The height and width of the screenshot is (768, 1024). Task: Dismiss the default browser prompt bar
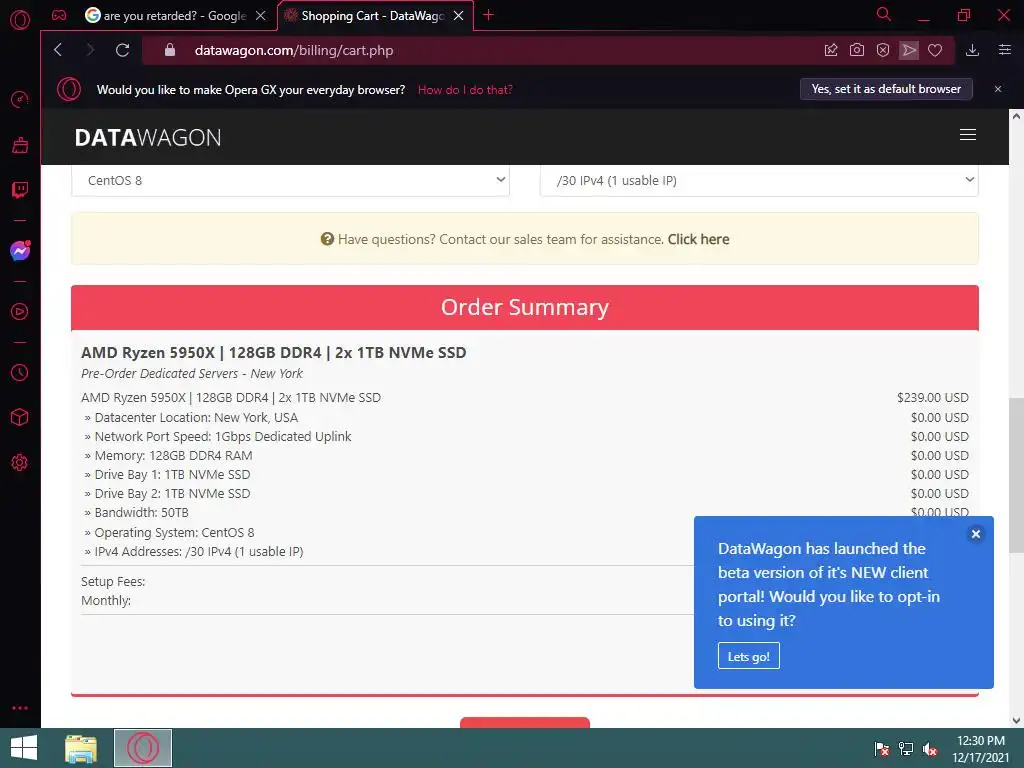(998, 89)
